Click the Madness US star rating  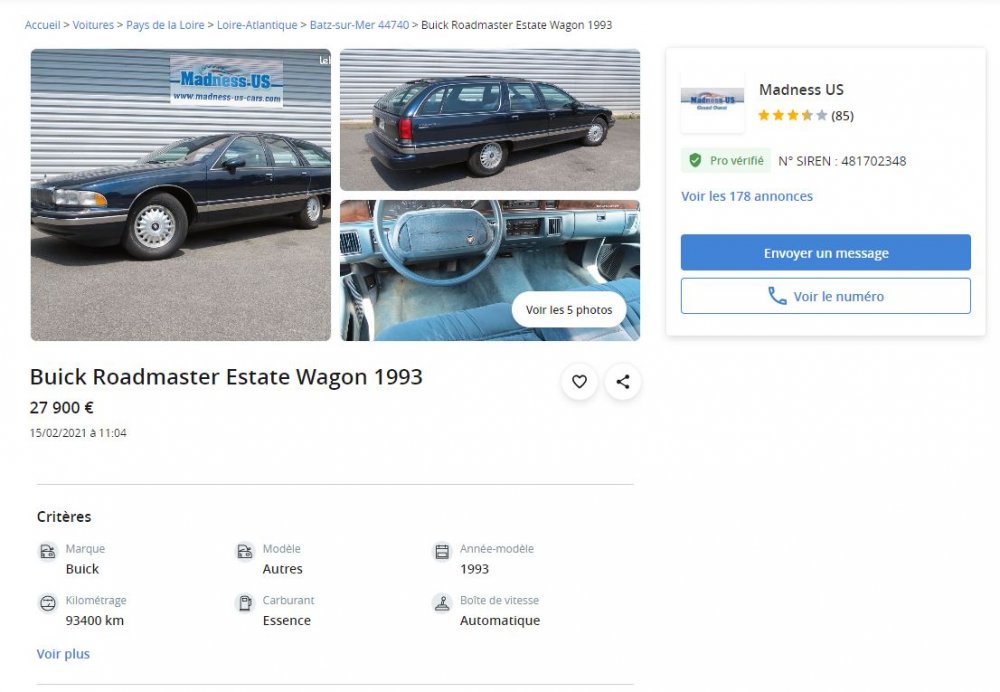[793, 115]
